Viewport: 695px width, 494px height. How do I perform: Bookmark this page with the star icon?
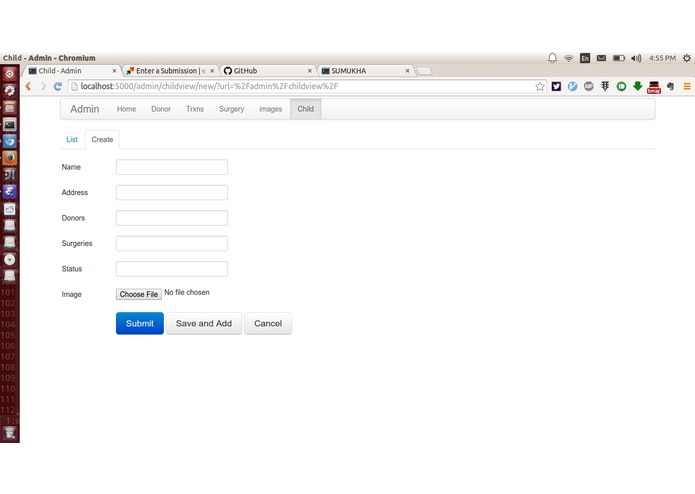(539, 86)
